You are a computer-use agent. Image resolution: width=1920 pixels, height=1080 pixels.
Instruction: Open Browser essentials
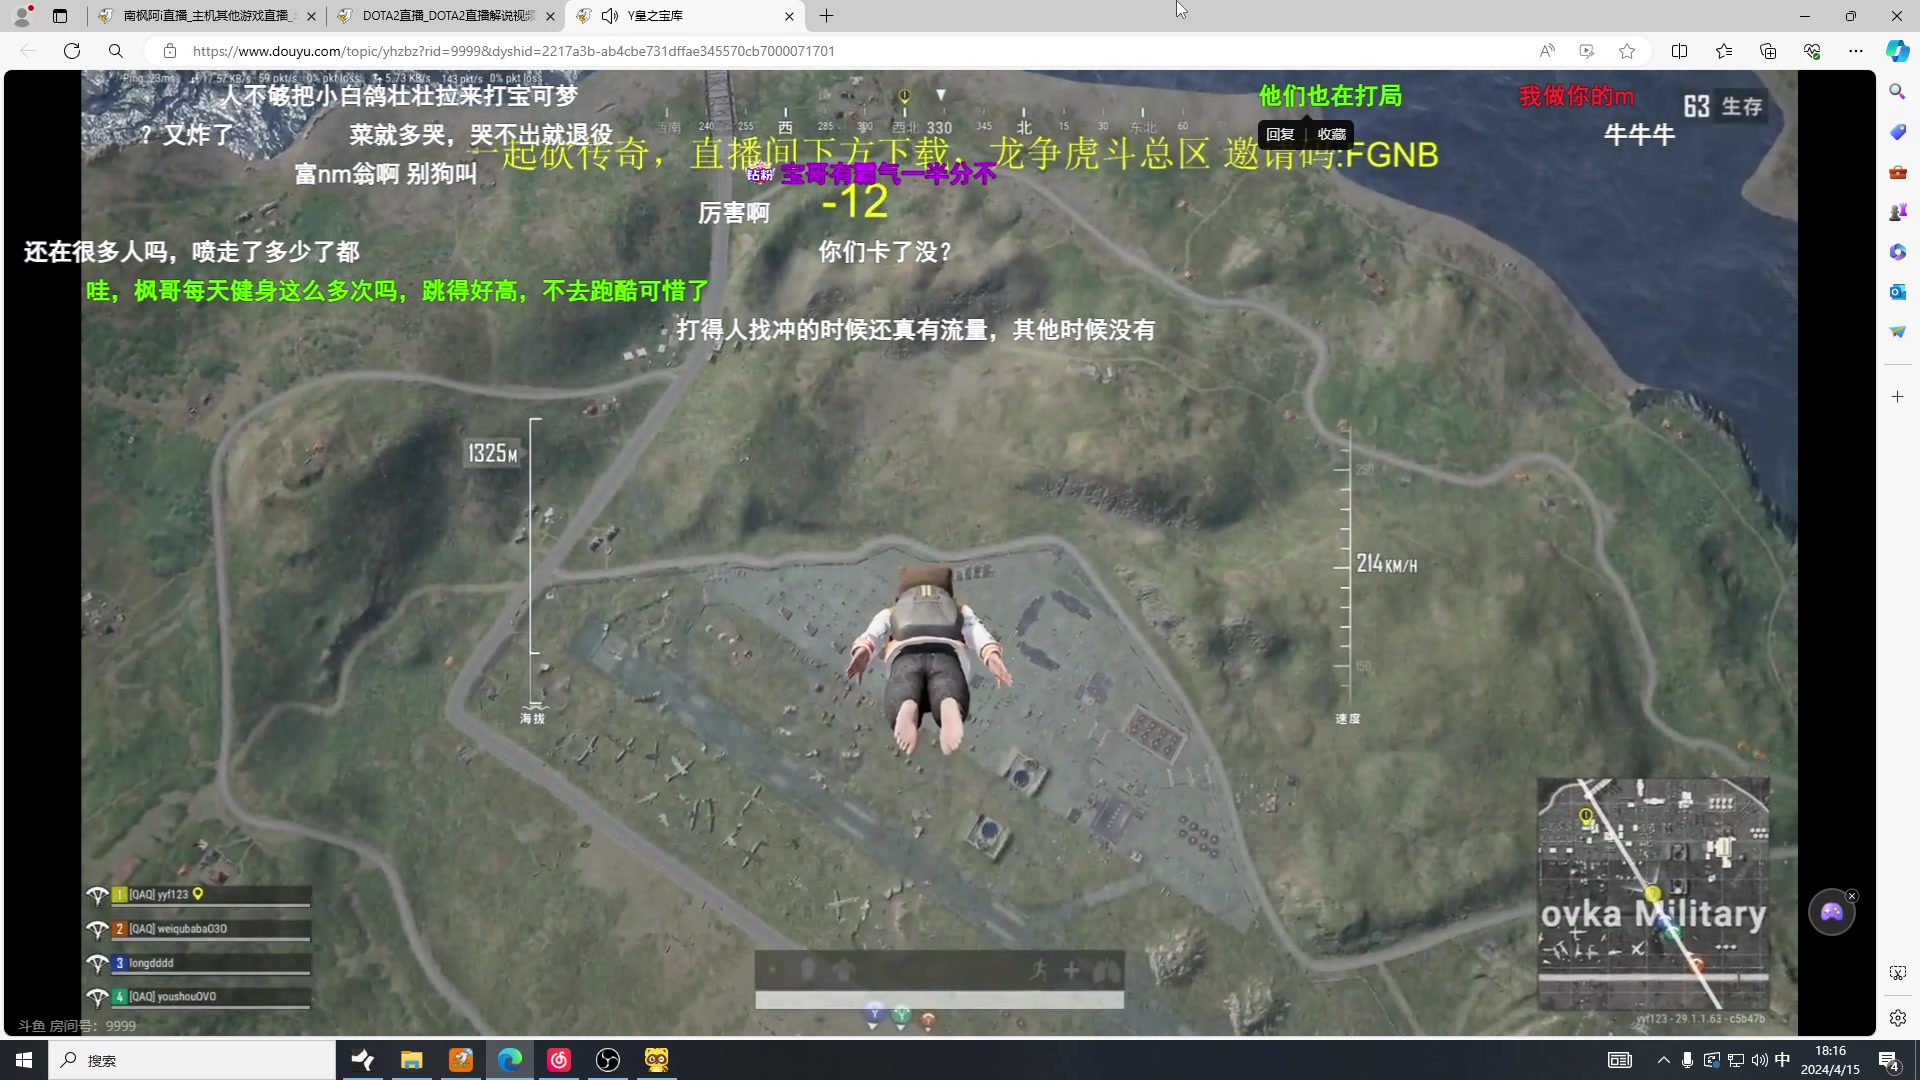coord(1812,51)
